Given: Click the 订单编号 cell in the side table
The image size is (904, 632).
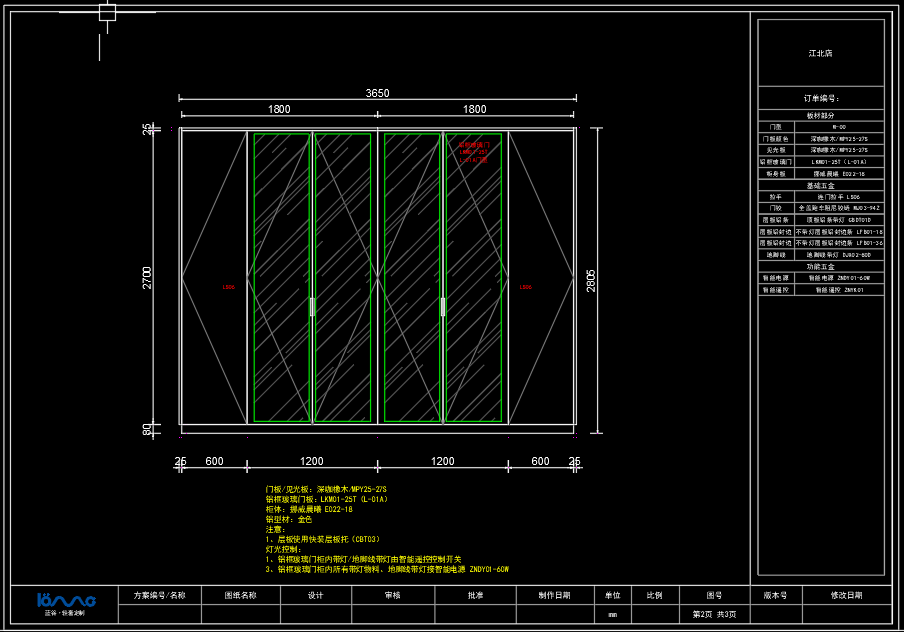Looking at the screenshot, I should 820,99.
